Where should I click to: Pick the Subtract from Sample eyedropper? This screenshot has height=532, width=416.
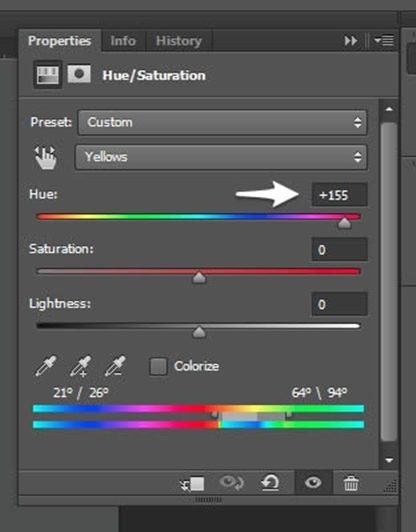[115, 366]
